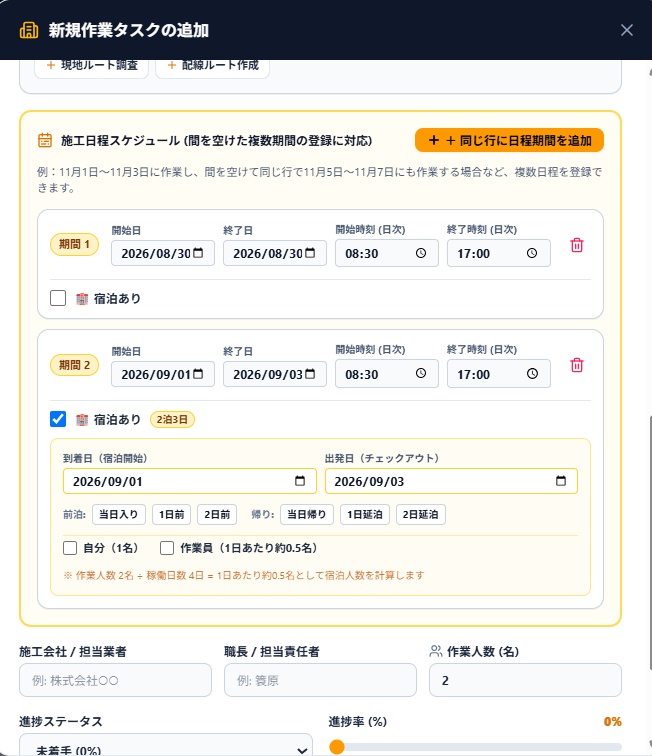Open calendar picker in 出発日 field

point(561,481)
